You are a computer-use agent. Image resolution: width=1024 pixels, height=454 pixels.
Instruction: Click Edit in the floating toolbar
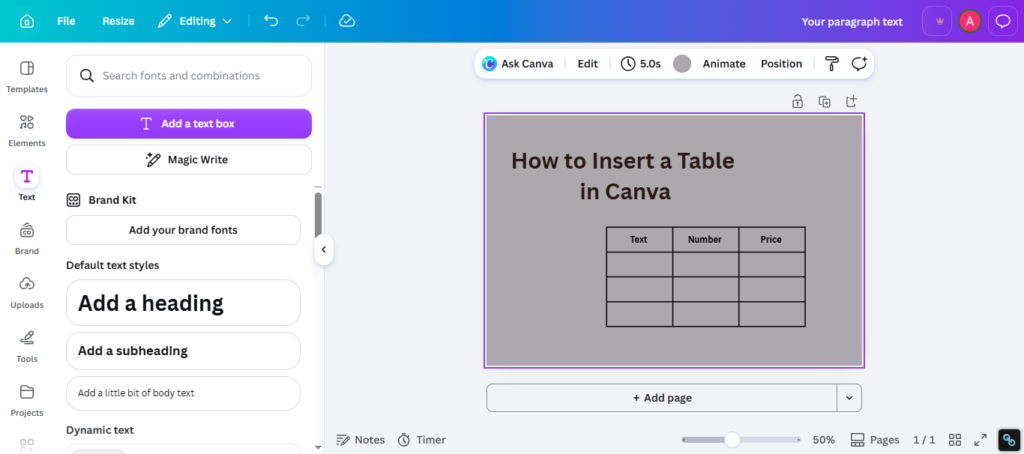pos(588,63)
